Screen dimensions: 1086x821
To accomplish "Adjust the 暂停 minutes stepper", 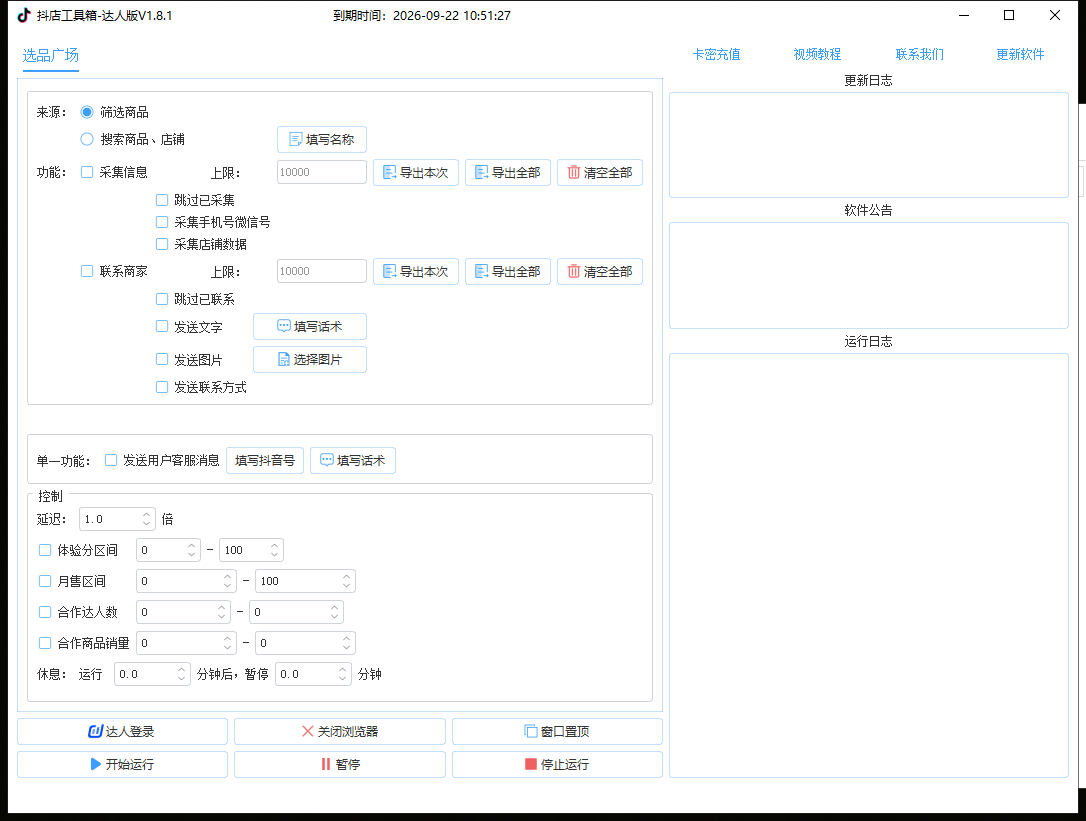I will click(342, 674).
